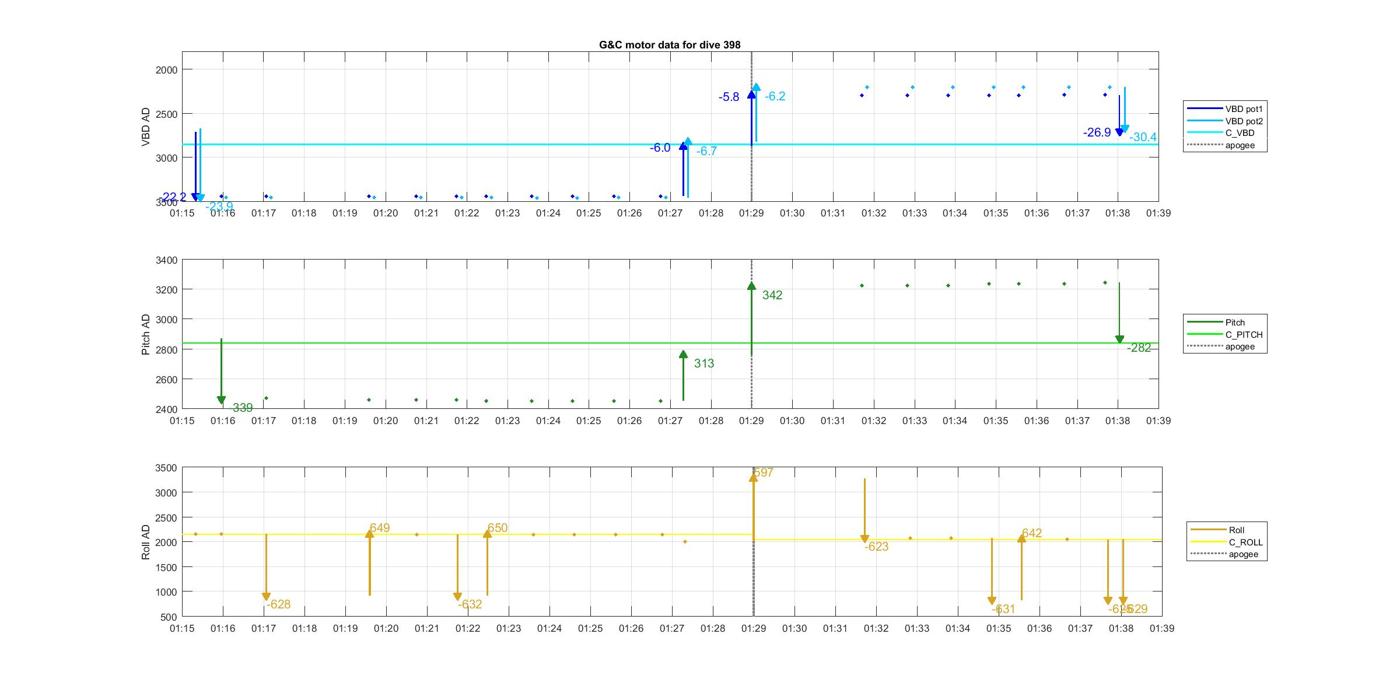This screenshot has width=1400, height=693.
Task: Click the -623 roll annotation
Action: [877, 547]
